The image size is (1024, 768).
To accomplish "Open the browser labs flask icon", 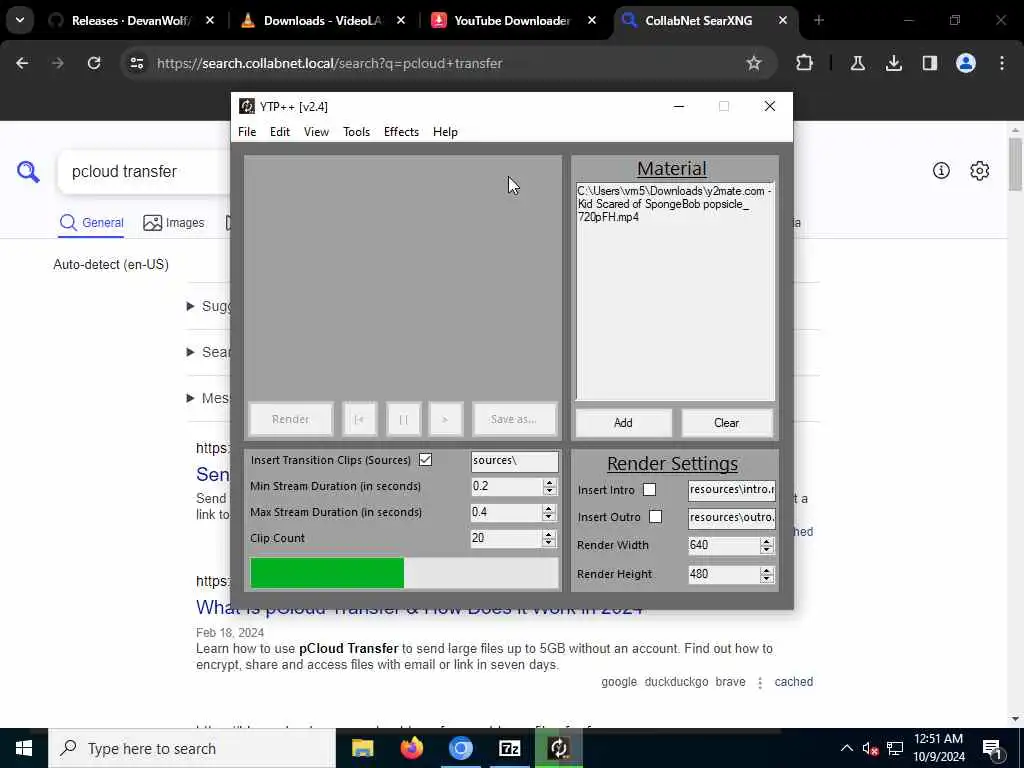I will [x=857, y=63].
